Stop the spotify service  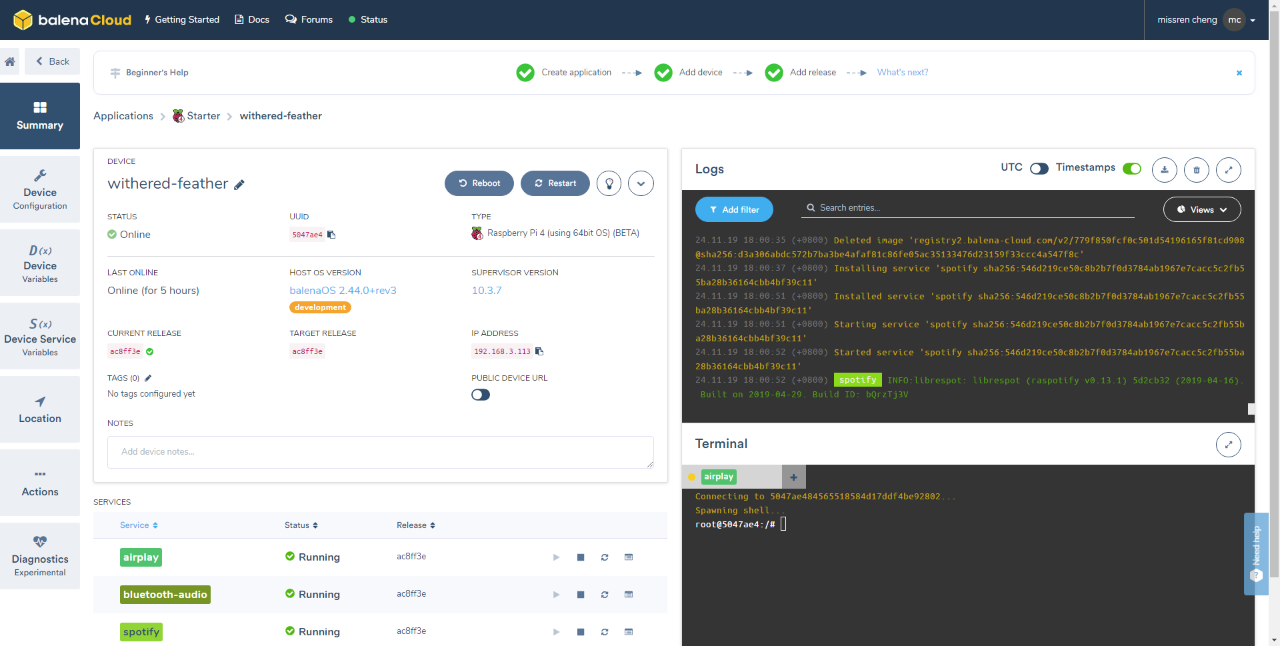click(580, 632)
